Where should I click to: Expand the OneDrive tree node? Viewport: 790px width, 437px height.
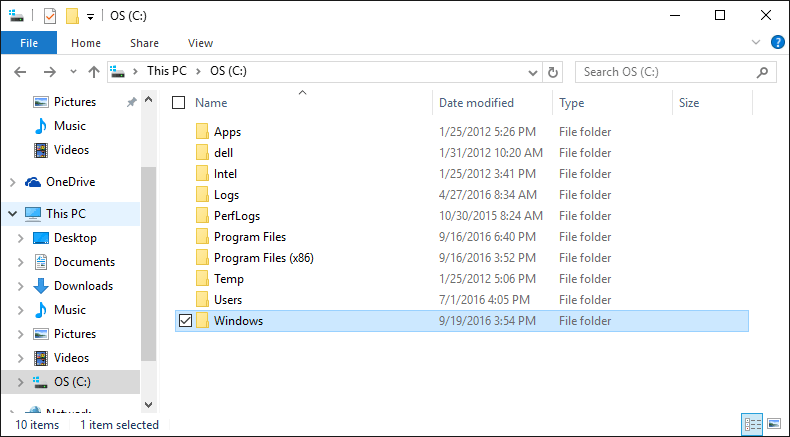click(13, 182)
